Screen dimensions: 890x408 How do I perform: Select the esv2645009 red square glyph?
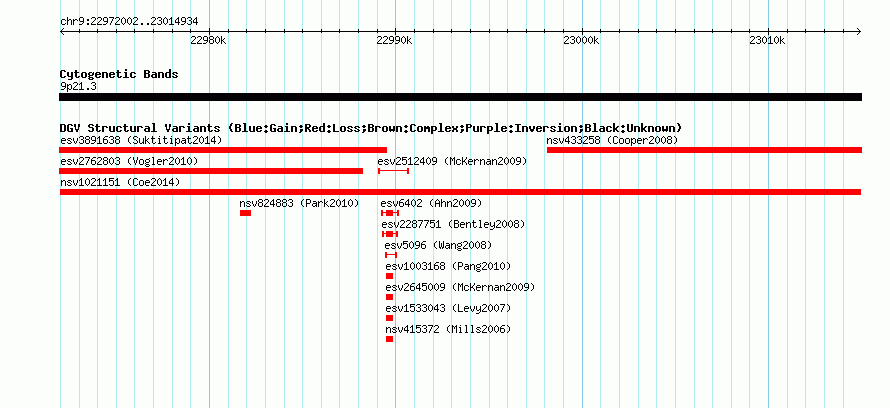[x=389, y=297]
